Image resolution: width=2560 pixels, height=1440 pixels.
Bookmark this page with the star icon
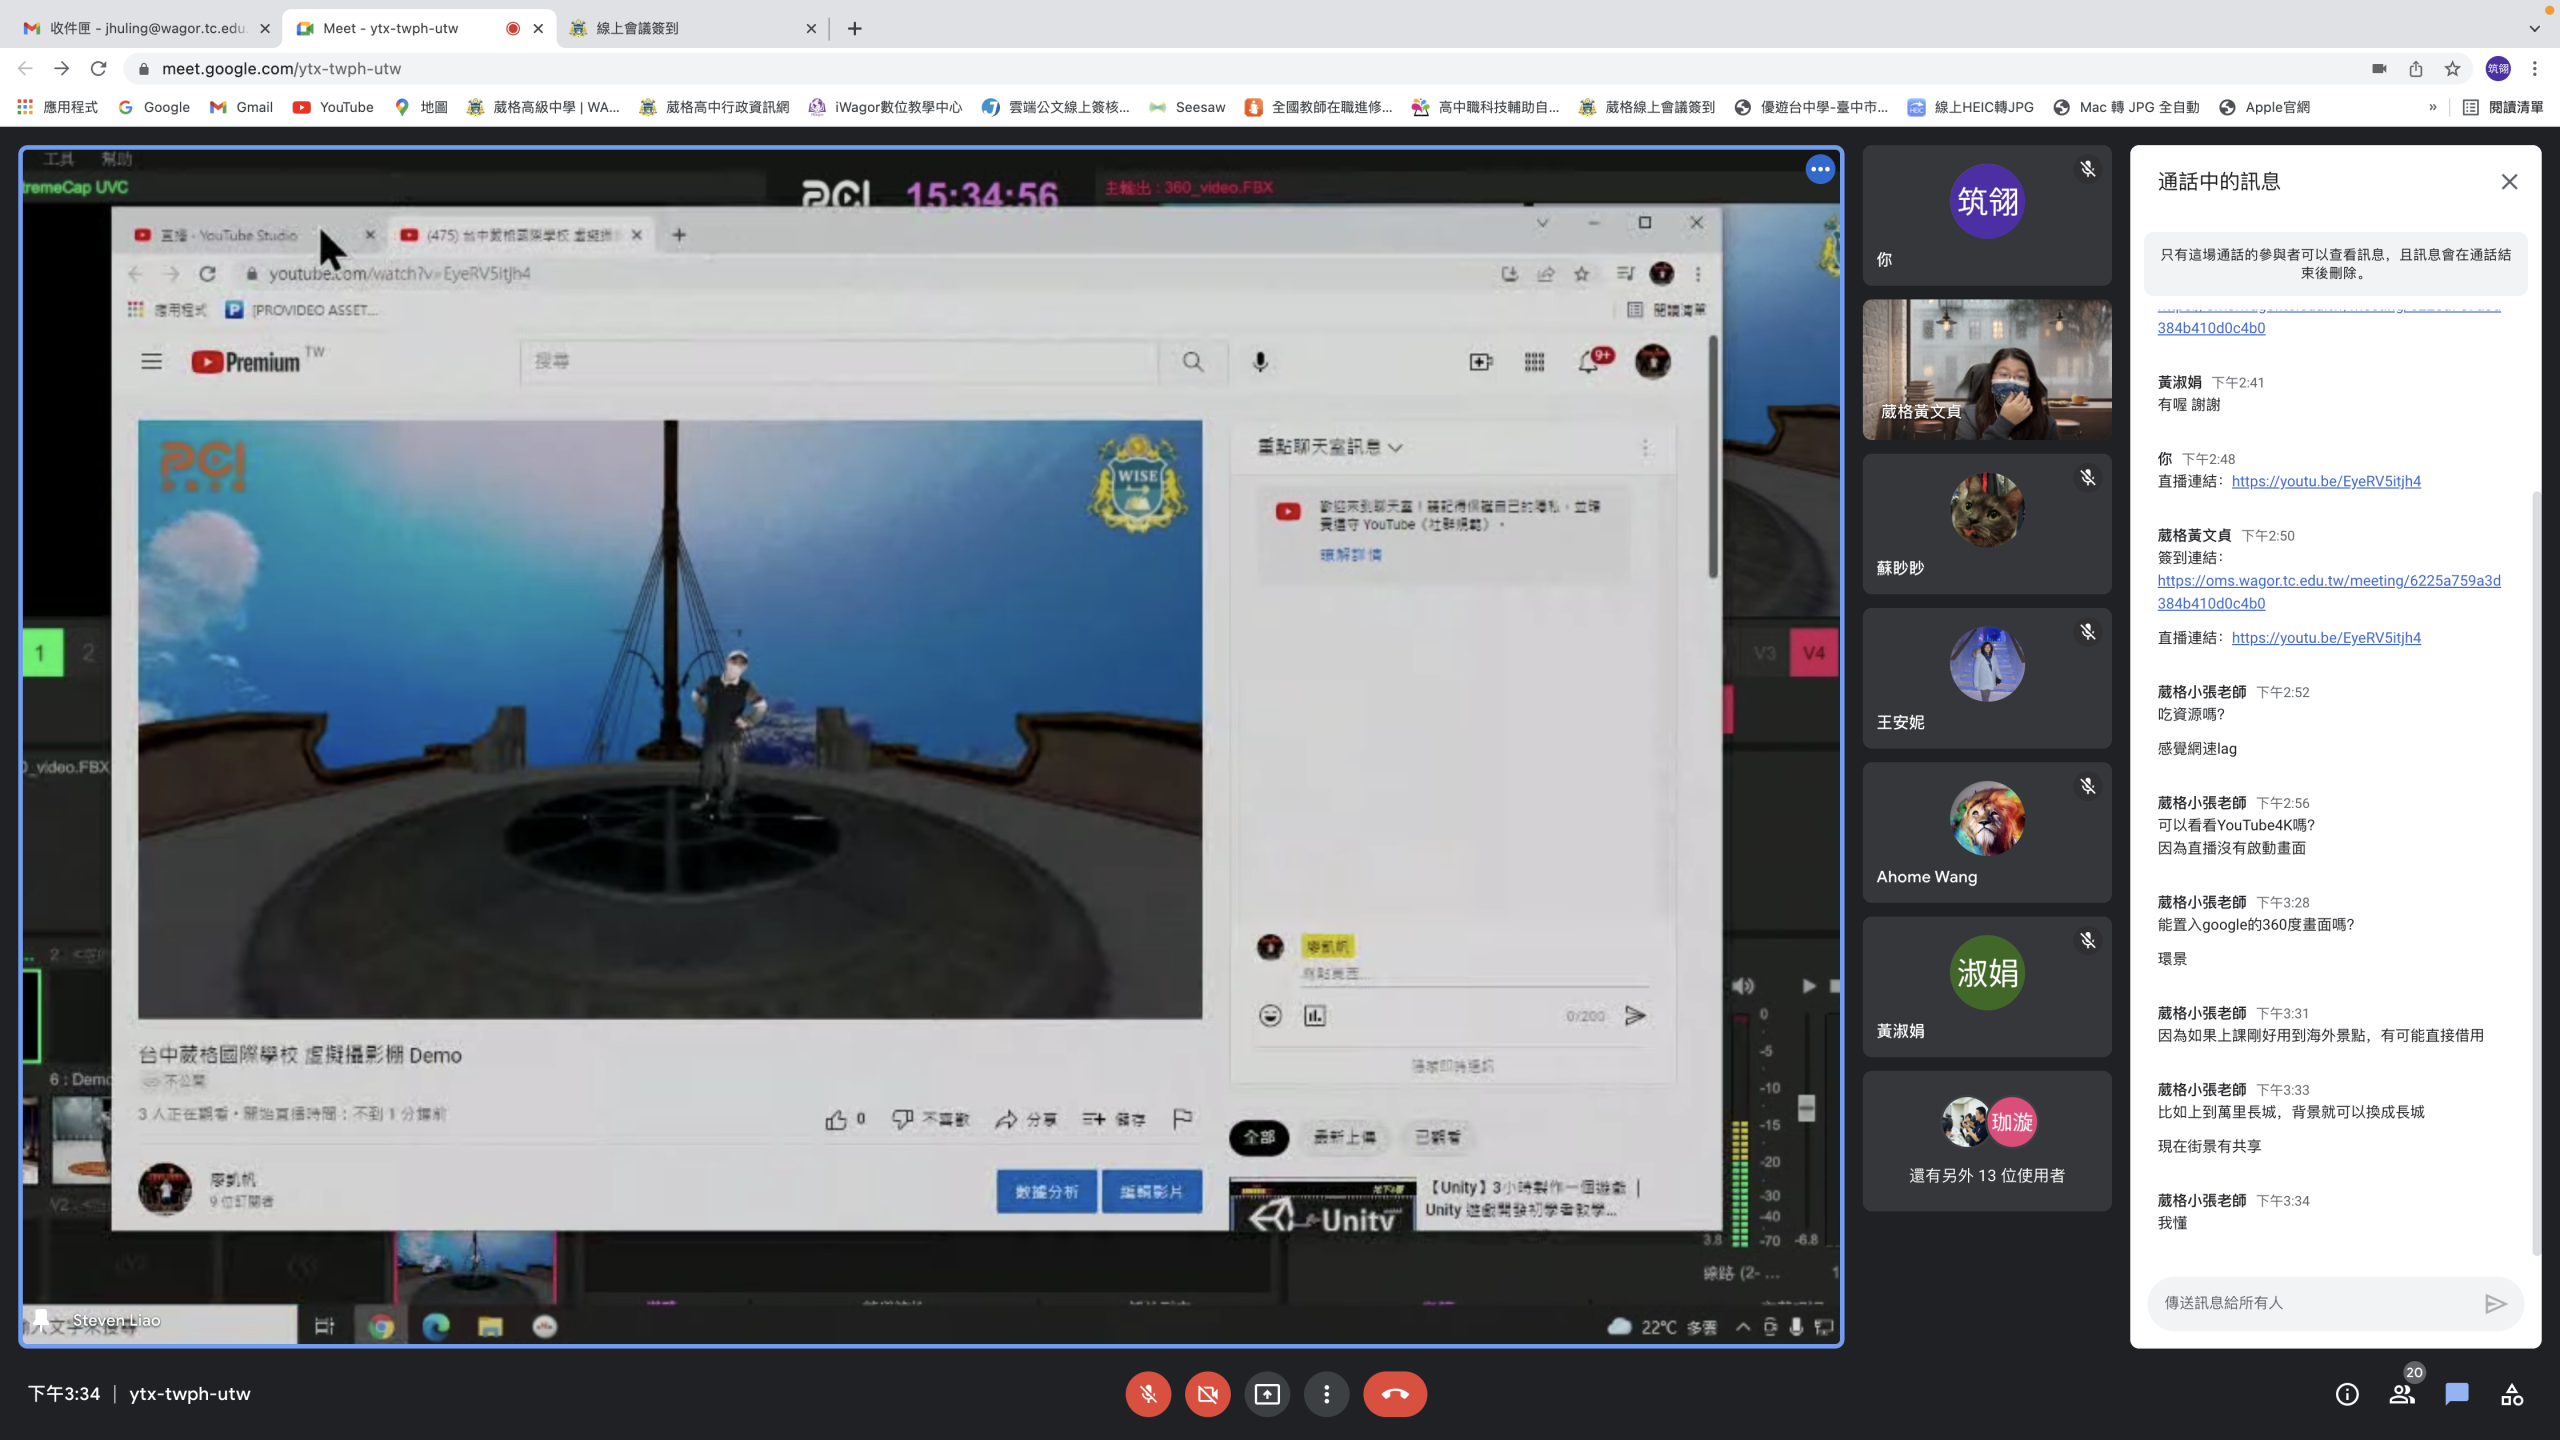pos(2452,69)
